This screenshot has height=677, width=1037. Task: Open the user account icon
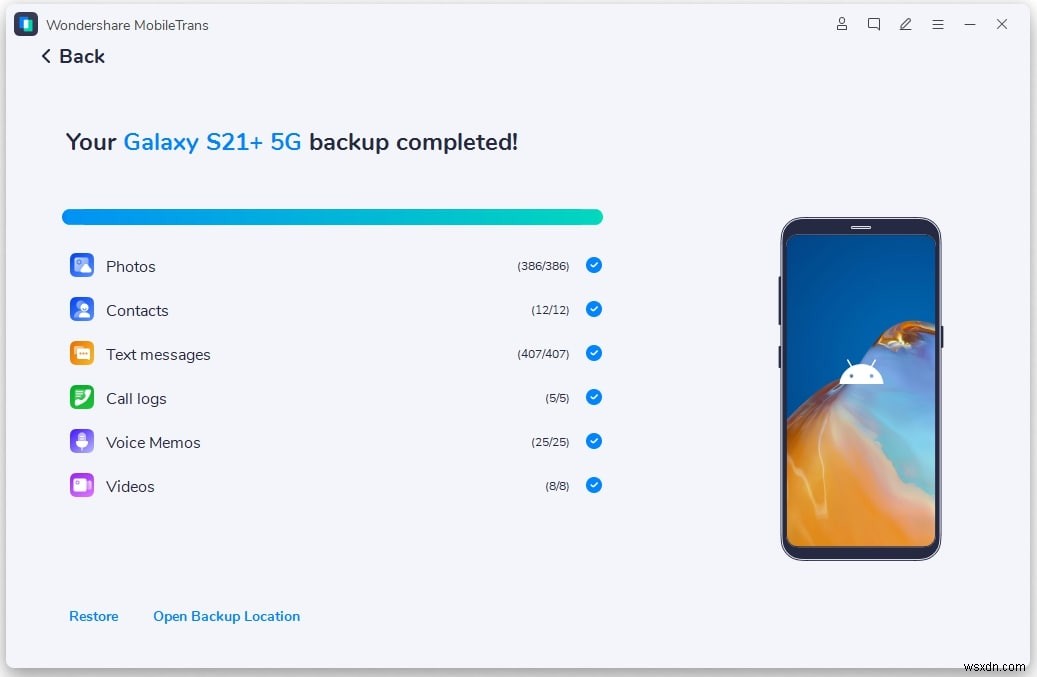pyautogui.click(x=841, y=24)
